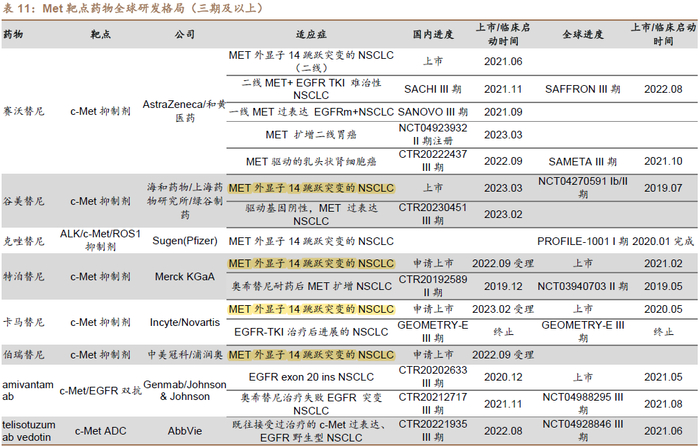The height and width of the screenshot is (447, 700).
Task: Click the date '2019.12' in 特泊替尼 row
Action: (x=503, y=286)
